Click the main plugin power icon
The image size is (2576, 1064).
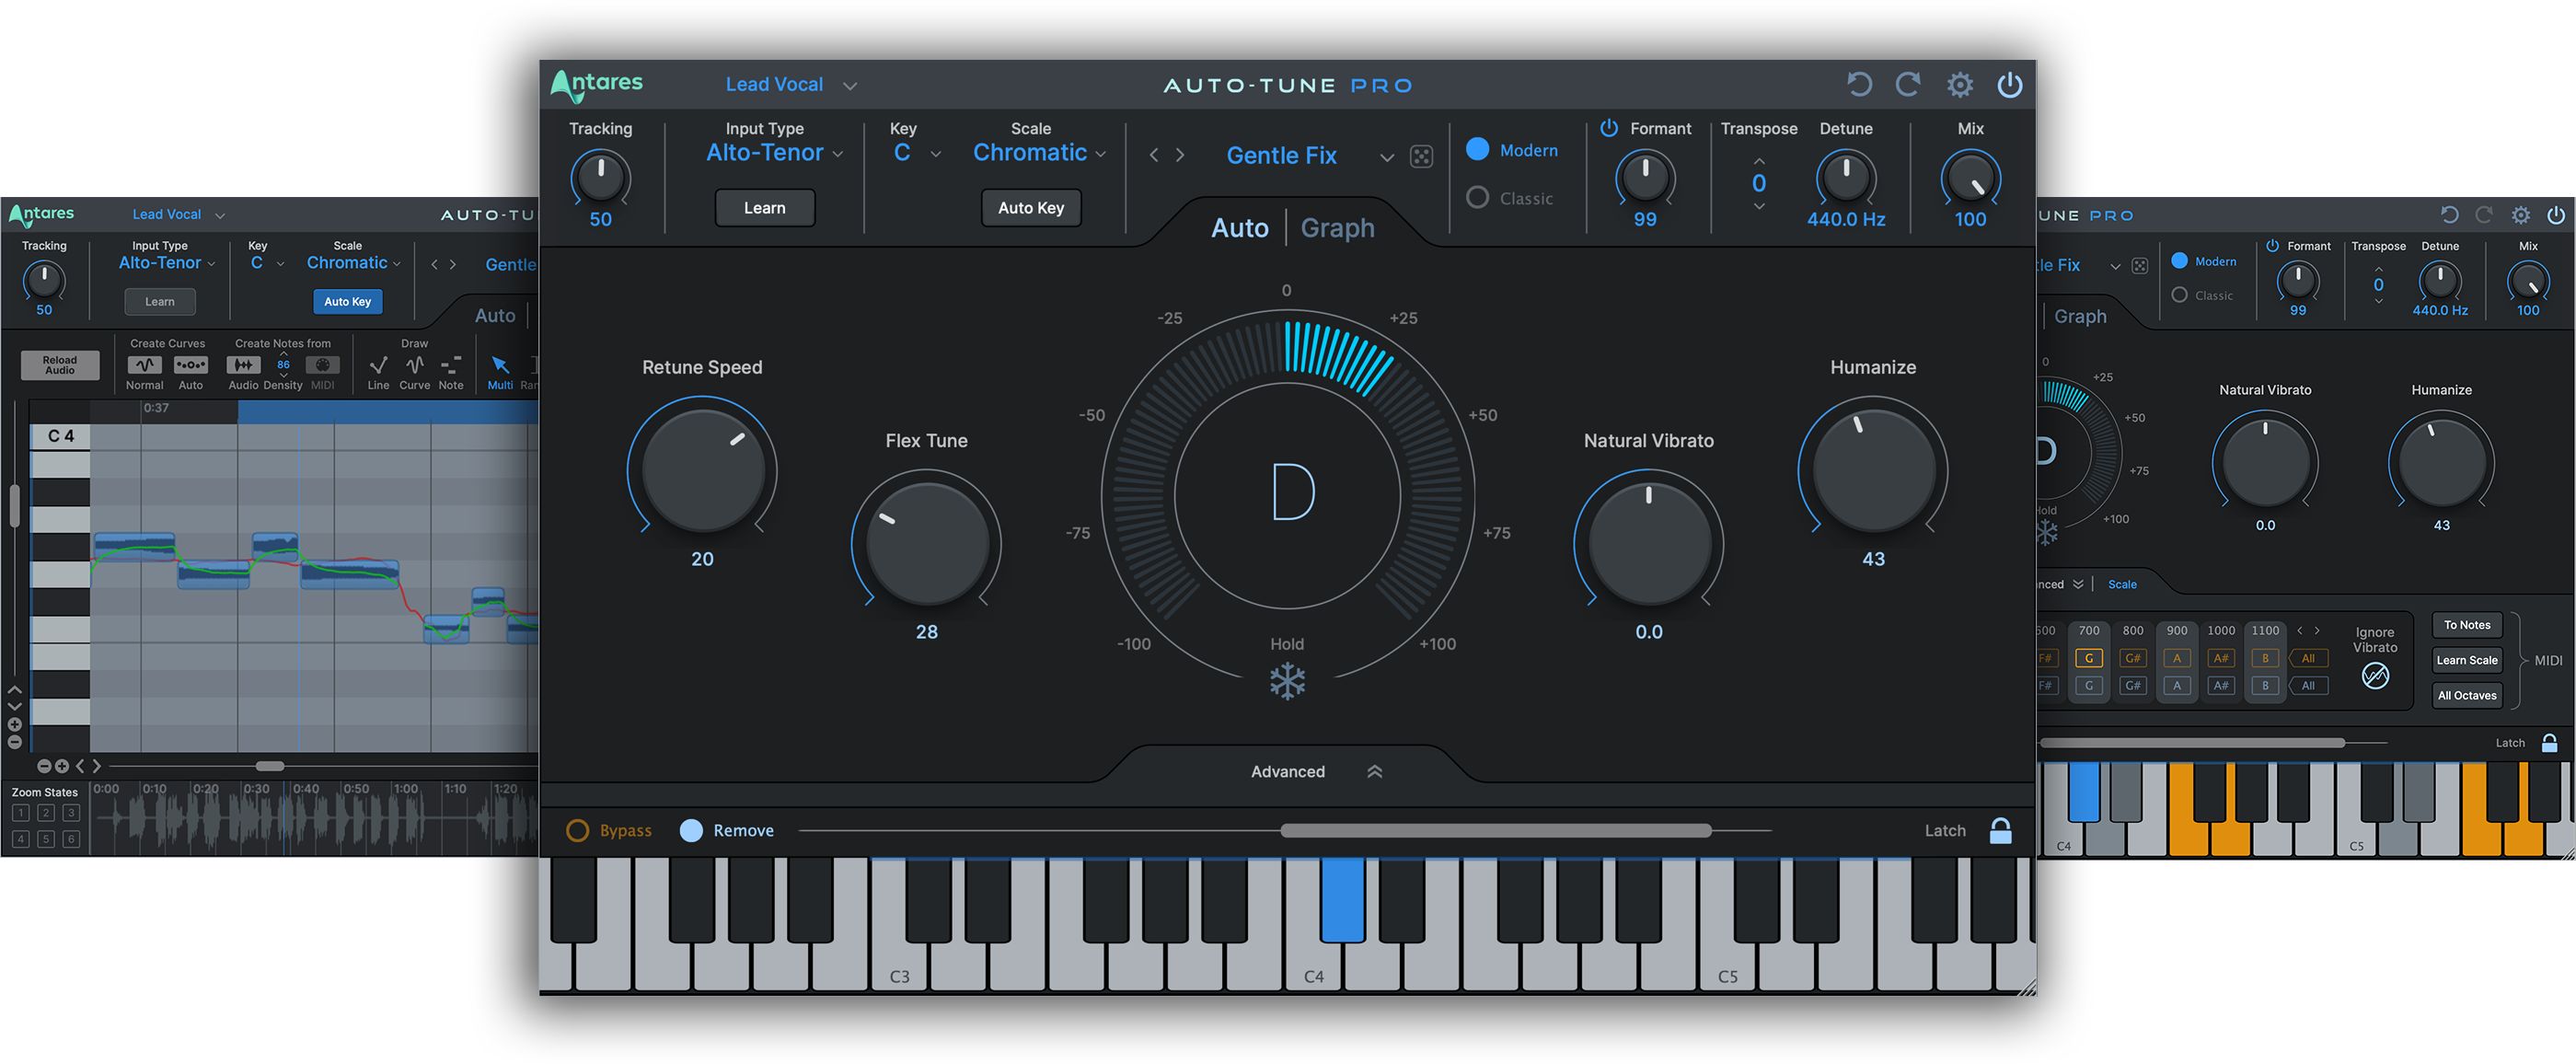pyautogui.click(x=2010, y=85)
